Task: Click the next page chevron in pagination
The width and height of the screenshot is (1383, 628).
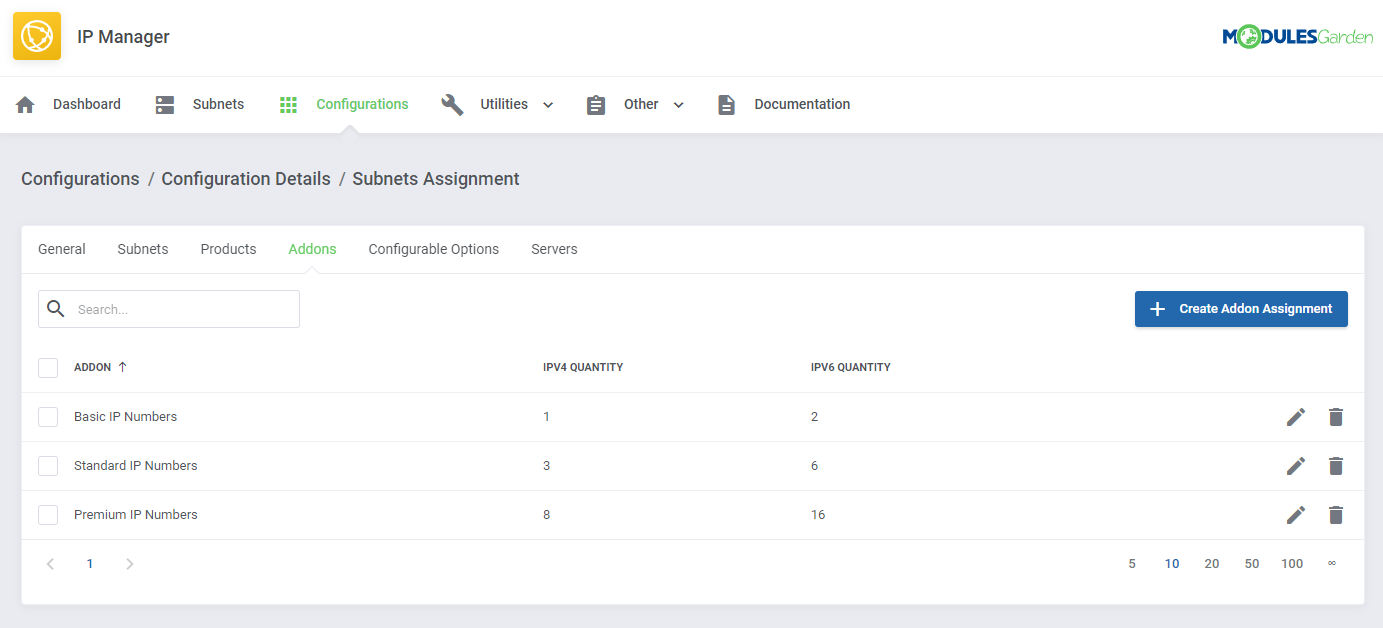Action: click(x=129, y=563)
